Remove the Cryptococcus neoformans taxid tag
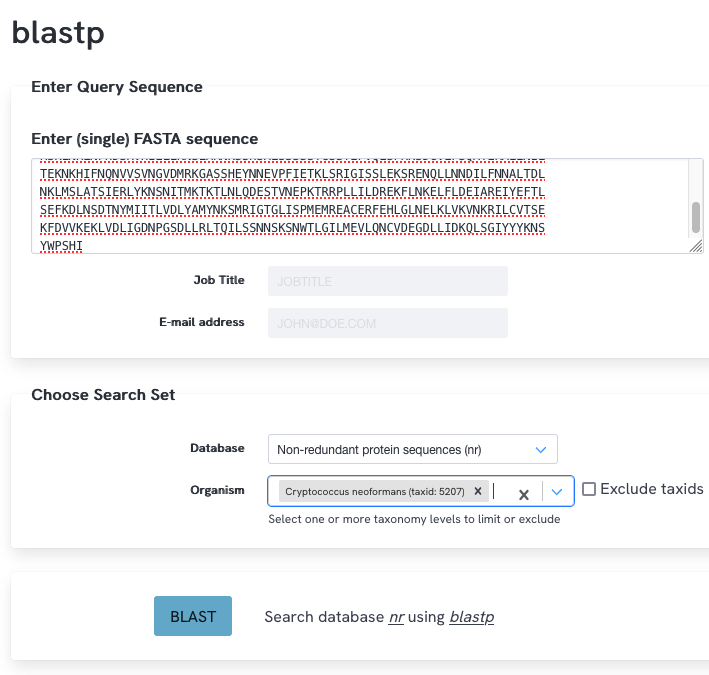The width and height of the screenshot is (709, 675). click(x=477, y=491)
